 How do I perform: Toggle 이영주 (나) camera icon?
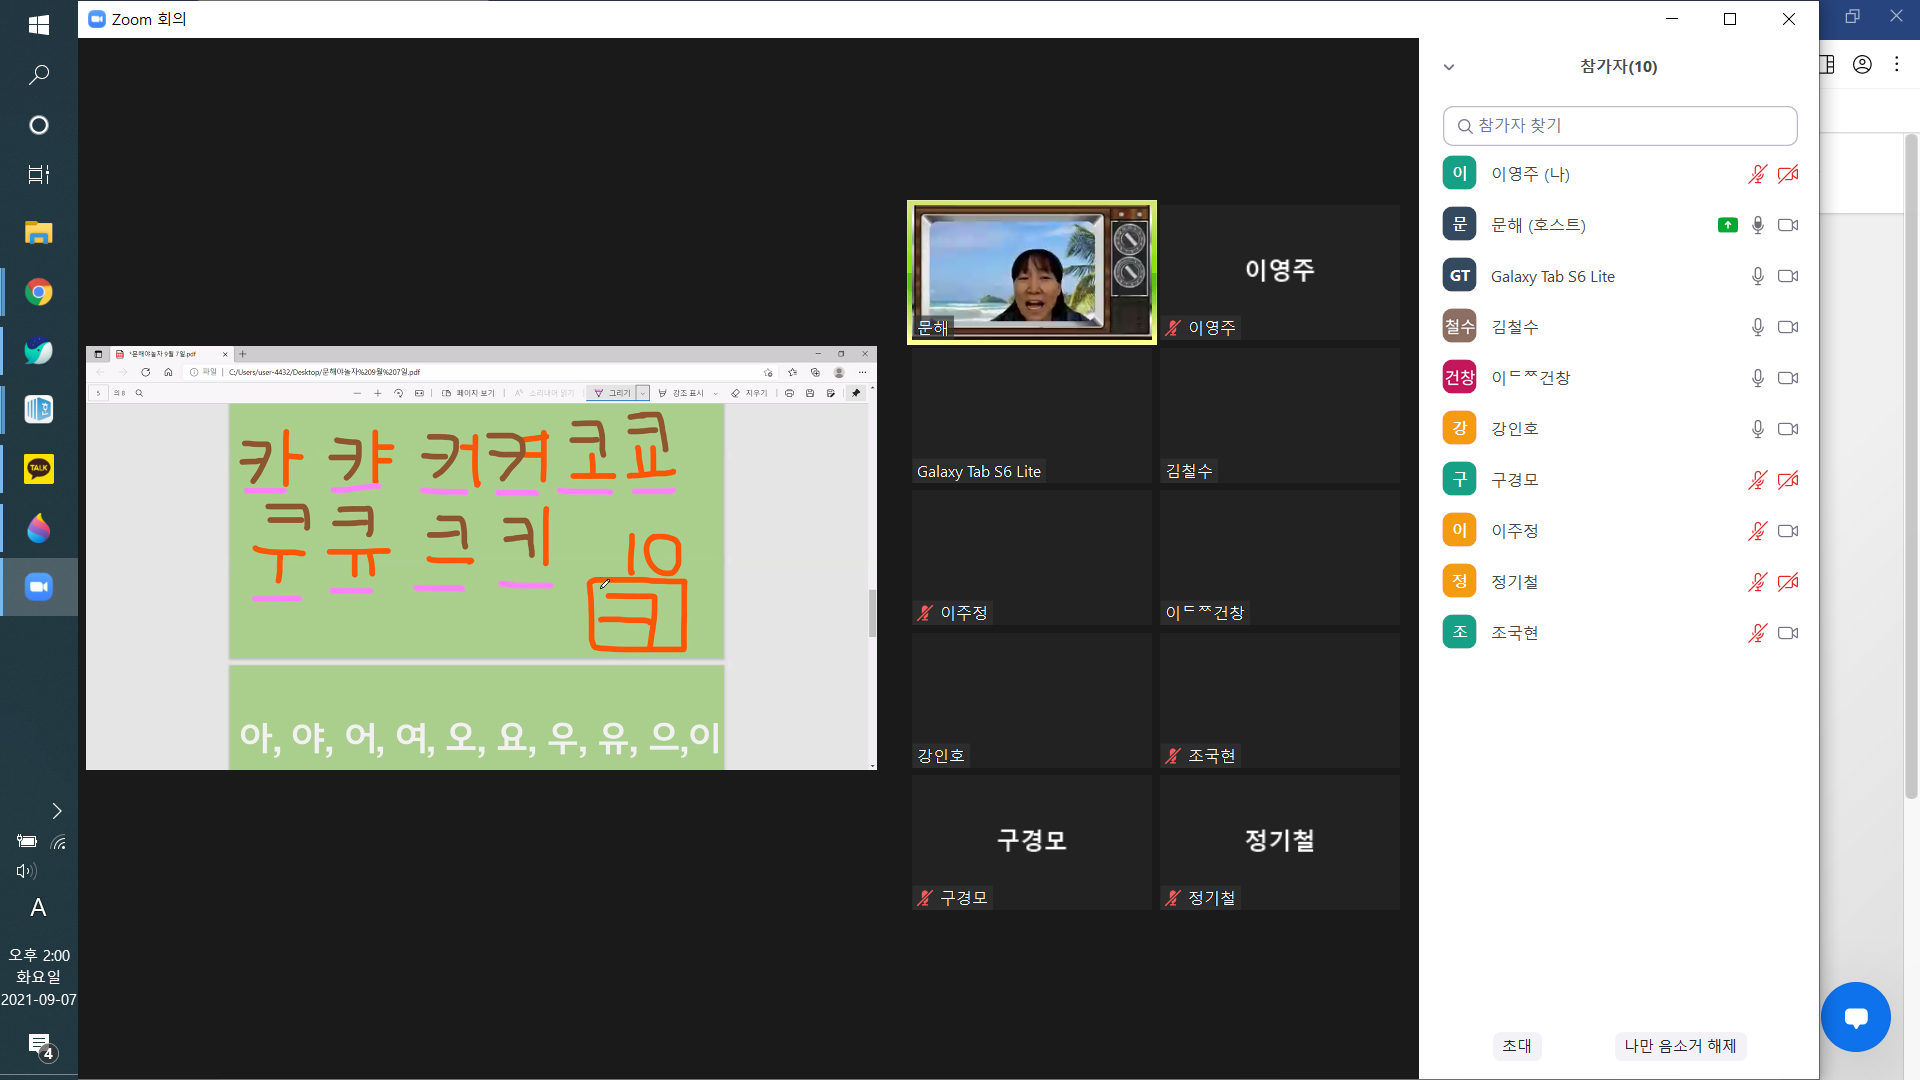tap(1788, 174)
